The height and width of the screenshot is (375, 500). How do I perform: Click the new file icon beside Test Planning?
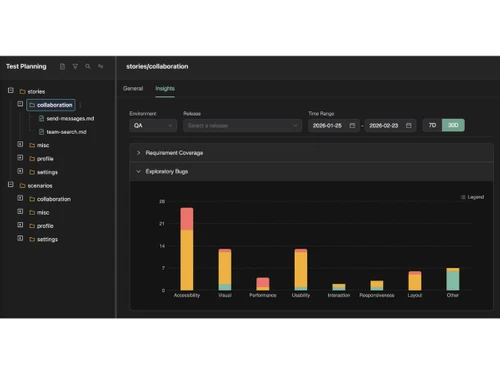62,67
